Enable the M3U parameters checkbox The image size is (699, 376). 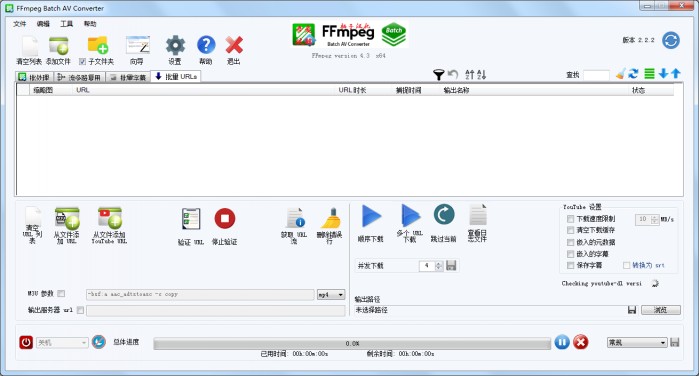[x=62, y=293]
